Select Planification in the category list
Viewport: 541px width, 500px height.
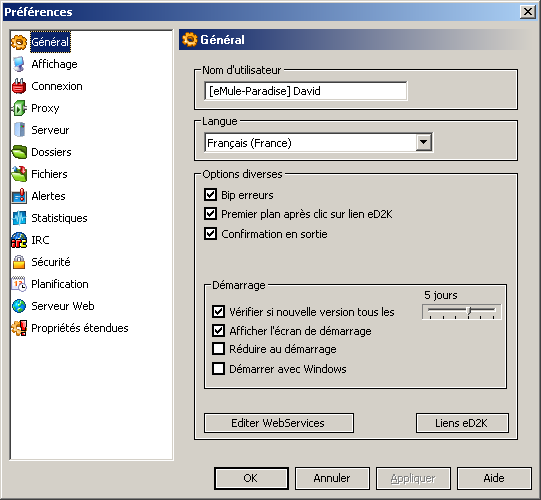(x=60, y=284)
